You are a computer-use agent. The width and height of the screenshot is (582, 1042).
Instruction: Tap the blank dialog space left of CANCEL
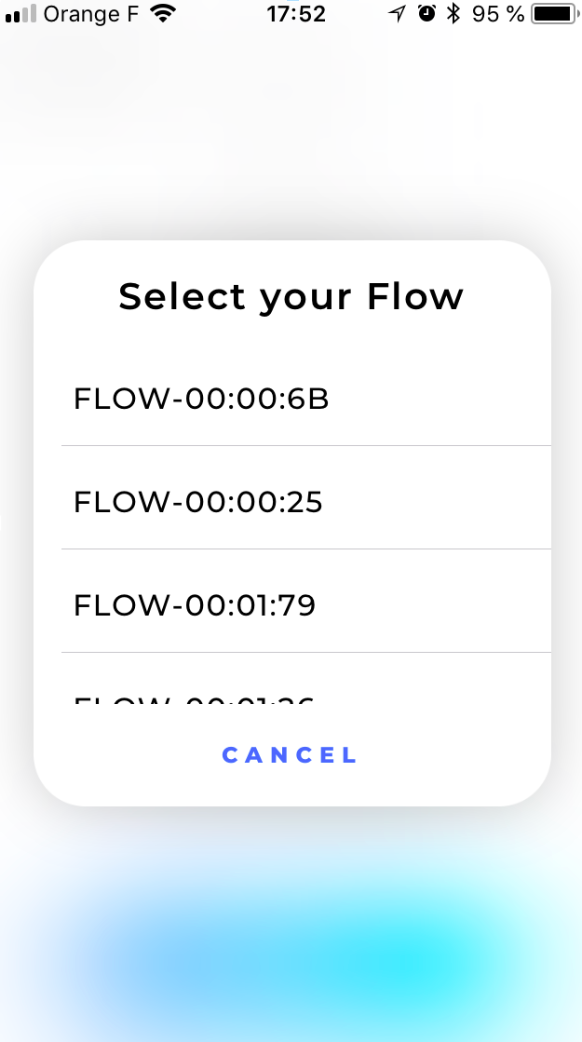click(126, 755)
